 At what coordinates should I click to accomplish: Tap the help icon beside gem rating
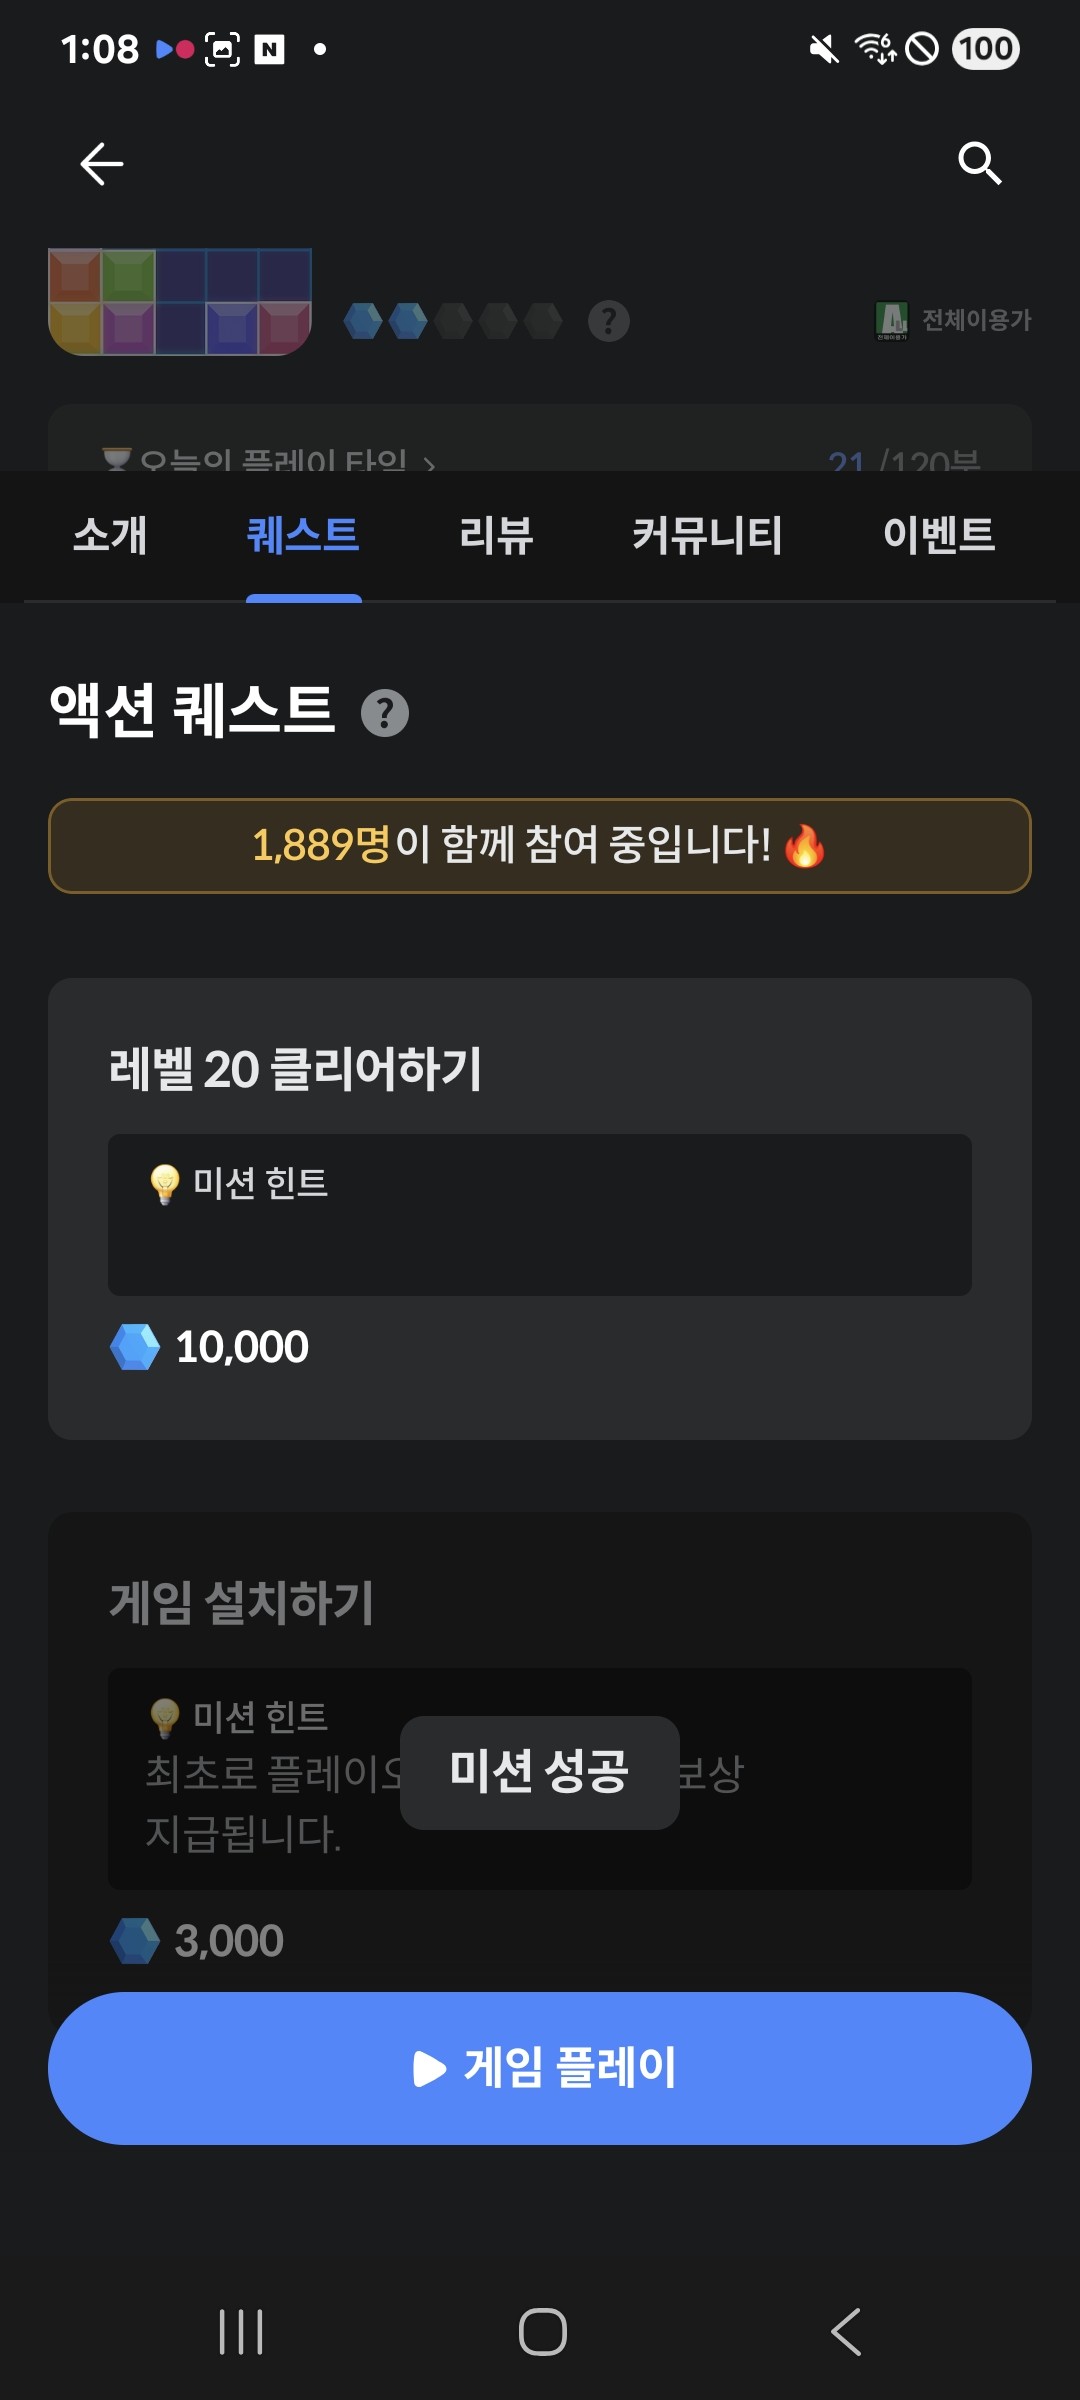[608, 321]
